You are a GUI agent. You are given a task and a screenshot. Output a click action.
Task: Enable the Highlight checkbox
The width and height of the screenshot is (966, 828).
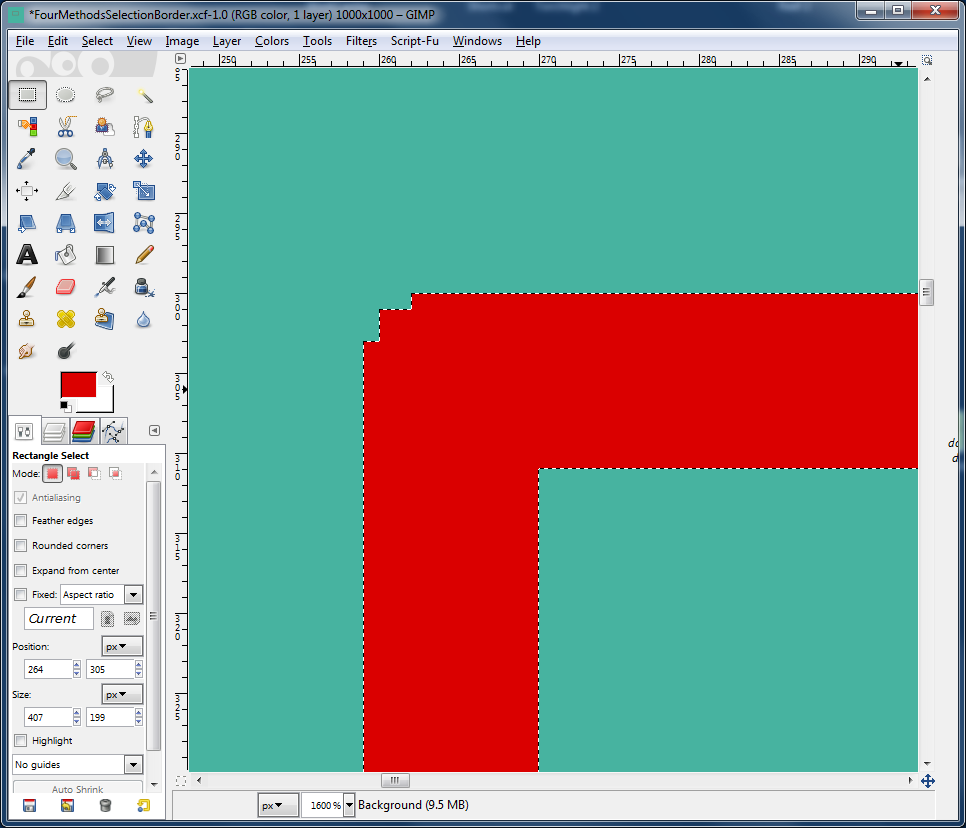click(21, 741)
